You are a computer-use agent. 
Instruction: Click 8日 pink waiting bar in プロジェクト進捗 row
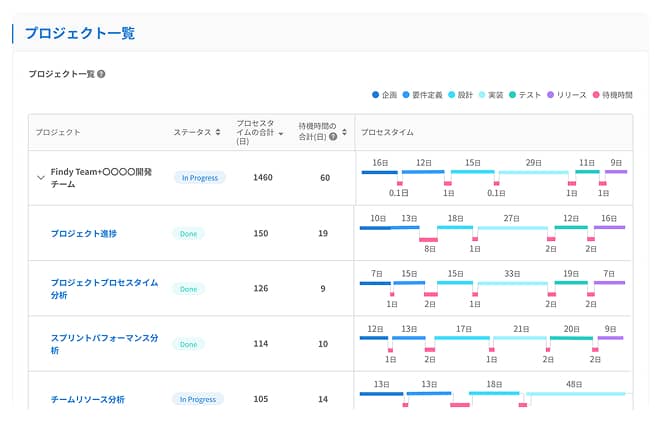click(x=429, y=240)
